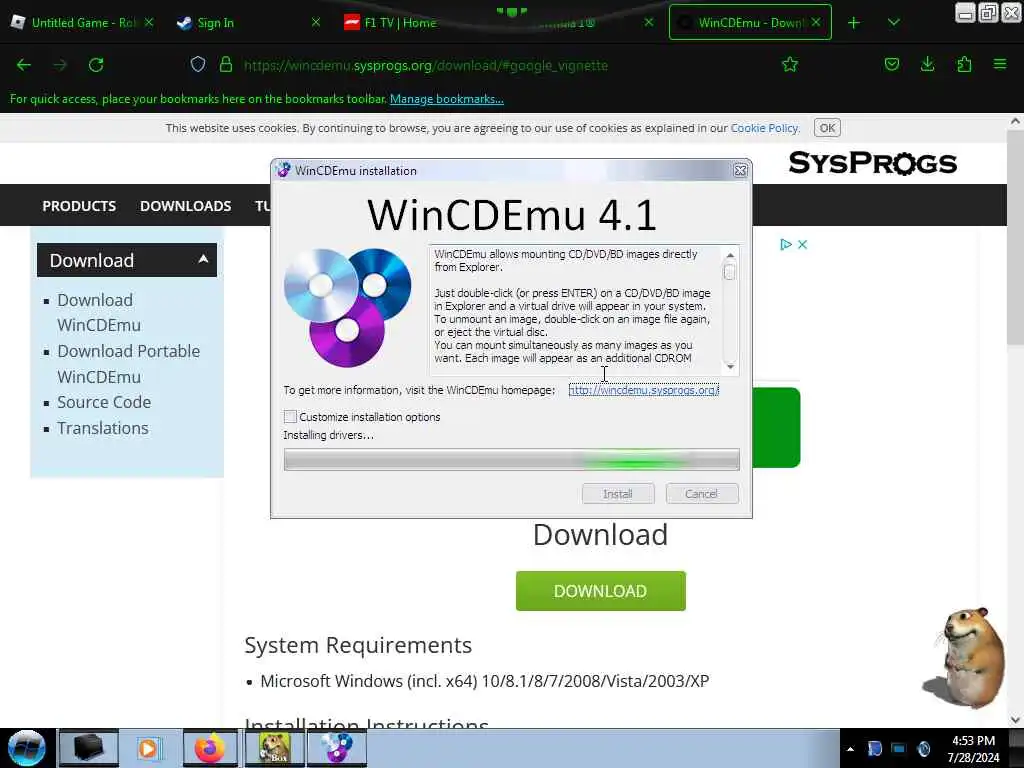1024x768 pixels.
Task: Close the ad with the X icon
Action: point(803,244)
